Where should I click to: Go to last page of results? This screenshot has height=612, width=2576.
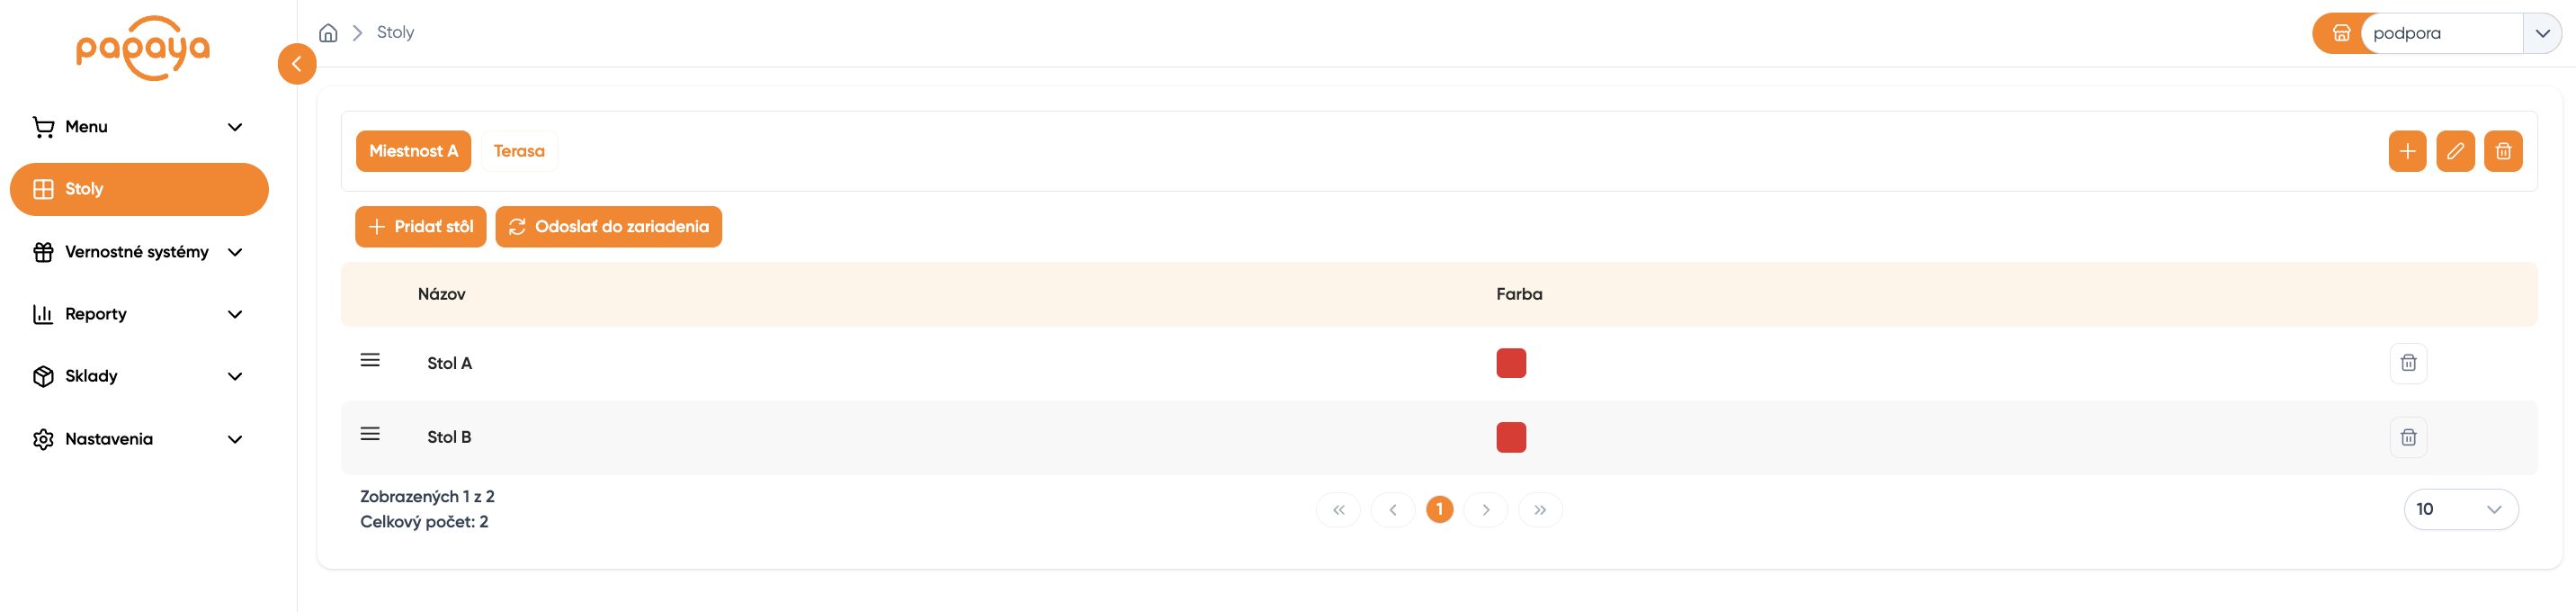1540,510
